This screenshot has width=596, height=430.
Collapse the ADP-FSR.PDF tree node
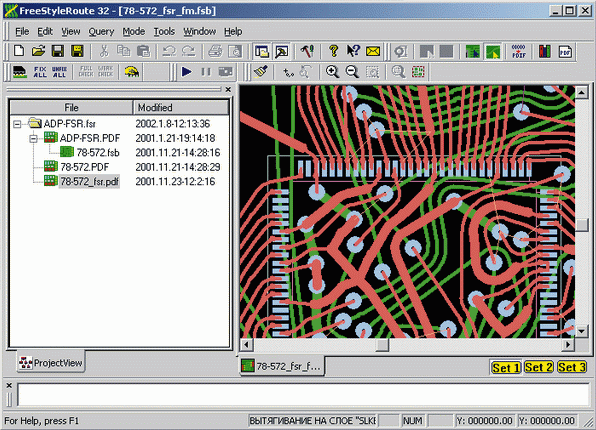[33, 138]
